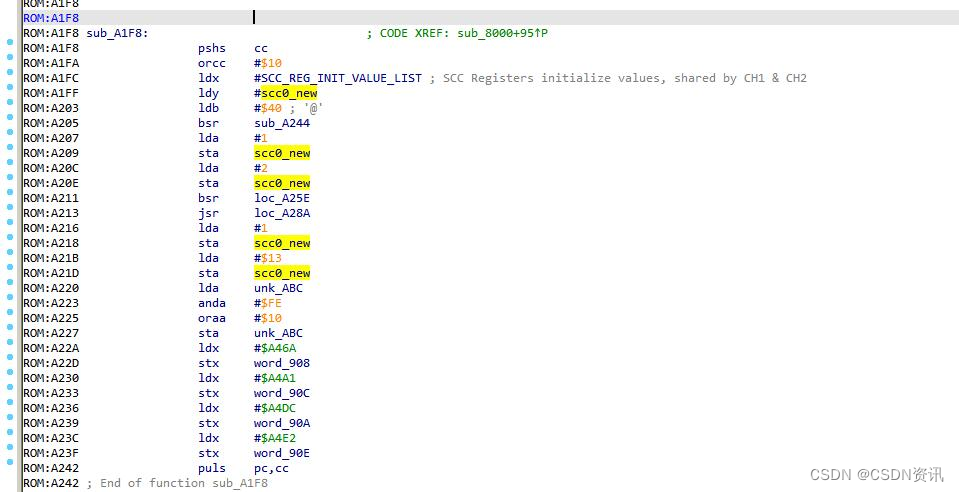The width and height of the screenshot is (959, 492).
Task: Click the highlighted blue ROM:A1F8 address
Action: pos(51,18)
